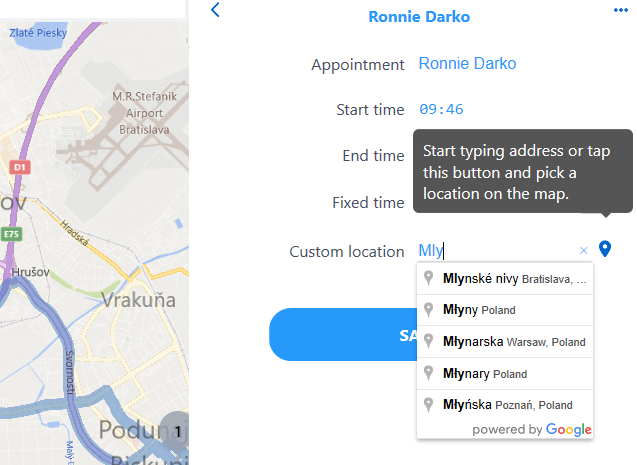Image resolution: width=637 pixels, height=465 pixels.
Task: Click the Ronnie Darko header title
Action: click(419, 16)
